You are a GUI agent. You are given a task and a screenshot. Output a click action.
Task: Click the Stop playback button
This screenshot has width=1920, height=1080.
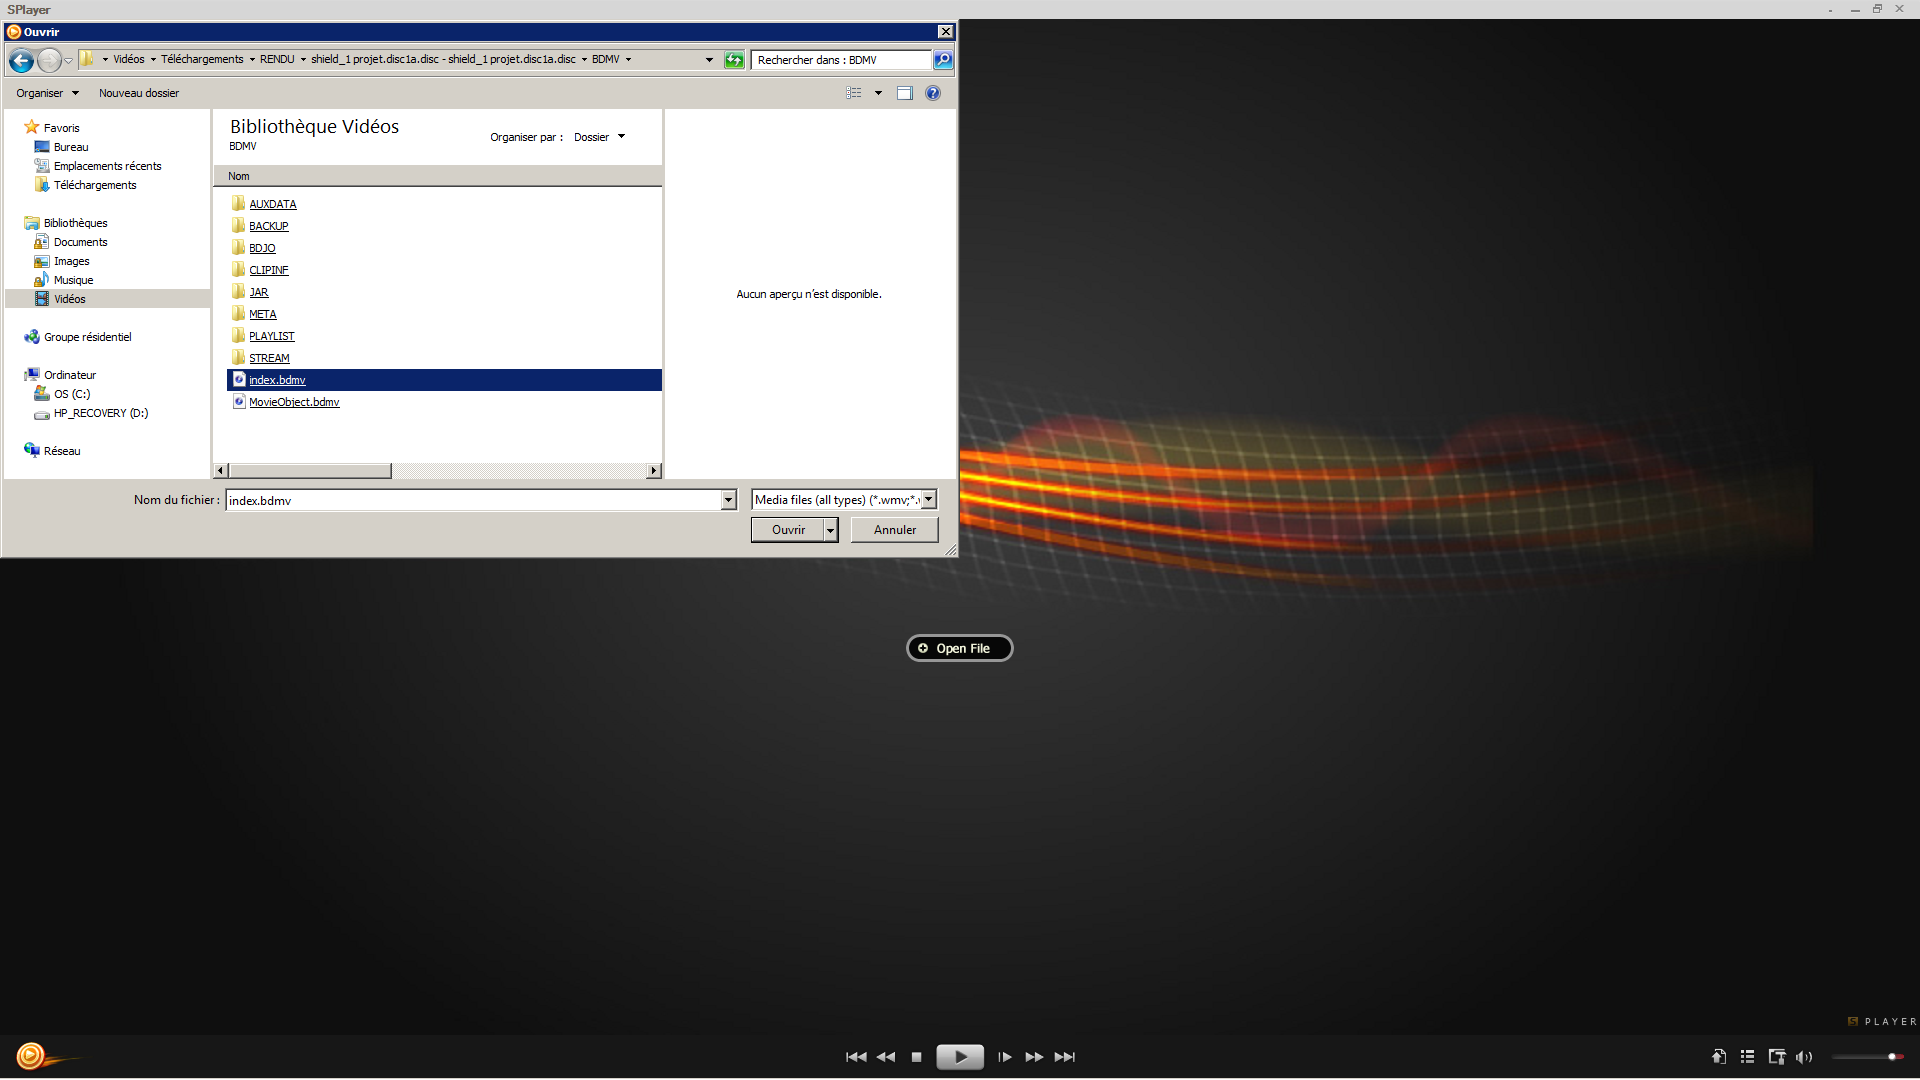(x=916, y=1057)
